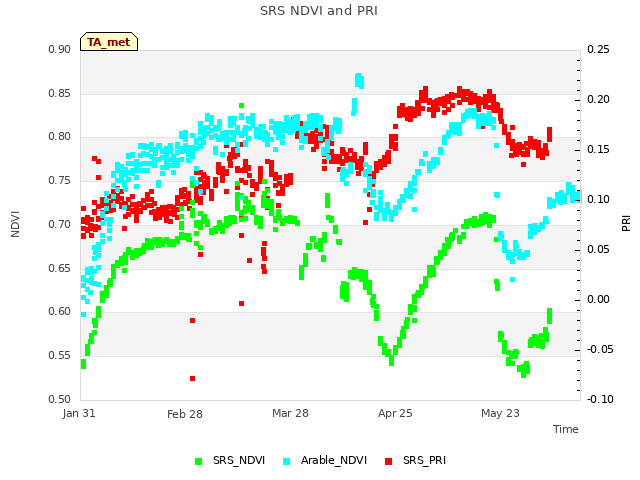This screenshot has width=640, height=480.
Task: Click the 'Apr 25' date tick label
Action: pyautogui.click(x=395, y=413)
